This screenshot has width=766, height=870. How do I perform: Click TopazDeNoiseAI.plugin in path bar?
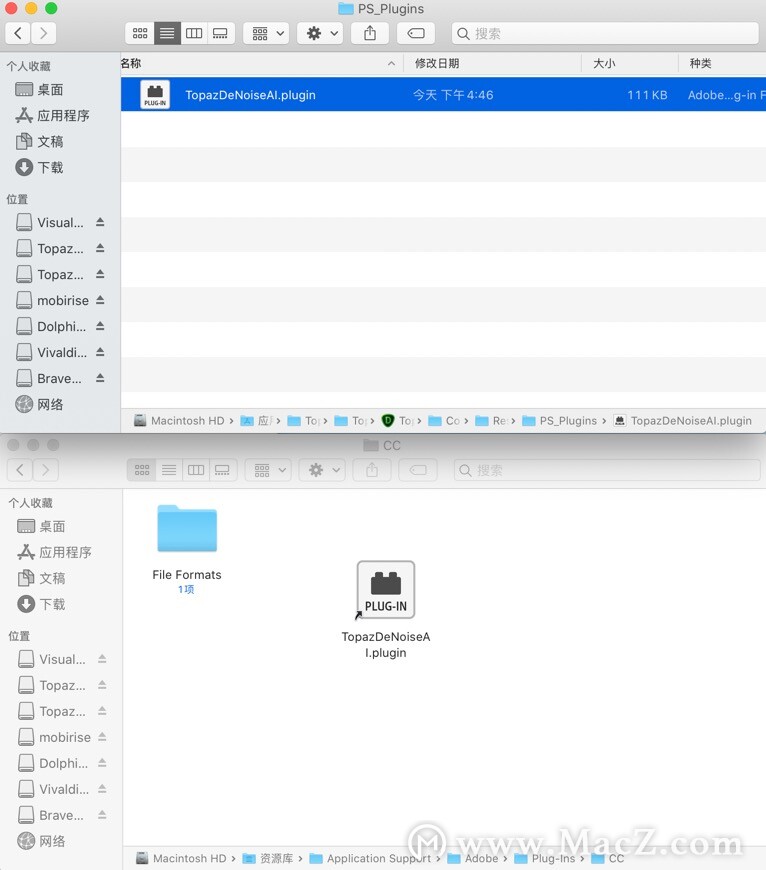pyautogui.click(x=683, y=421)
